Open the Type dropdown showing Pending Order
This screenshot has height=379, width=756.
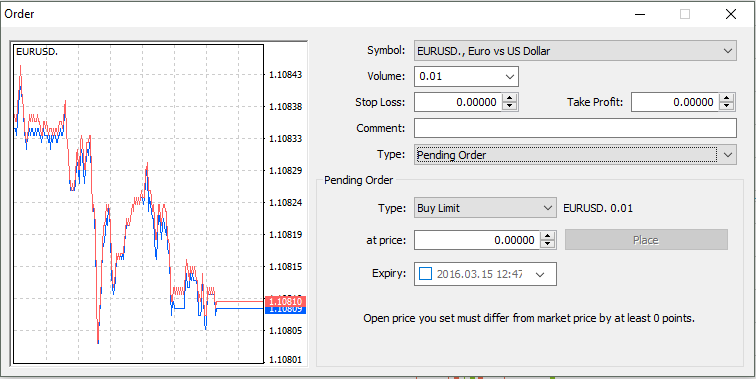(x=575, y=155)
